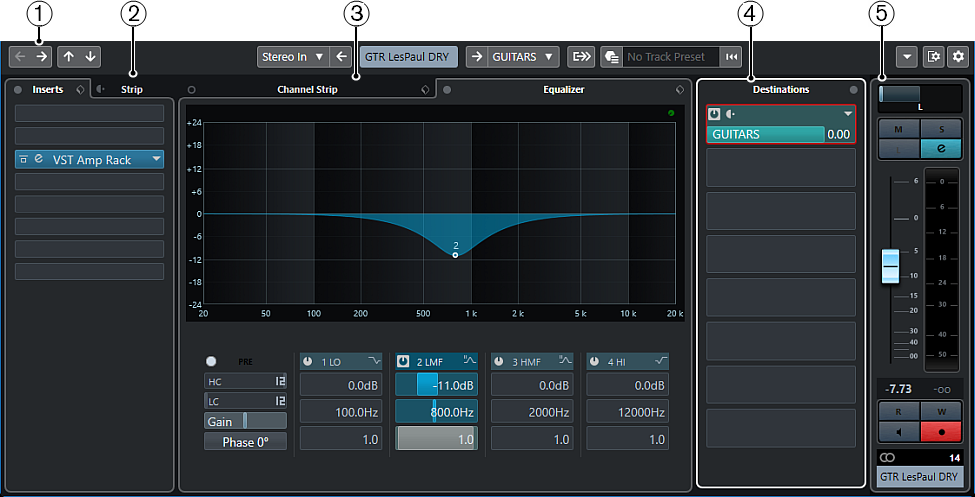Click the pre/post fader icon on GUITARS send
Viewport: 975px width, 497px height.
[x=732, y=114]
